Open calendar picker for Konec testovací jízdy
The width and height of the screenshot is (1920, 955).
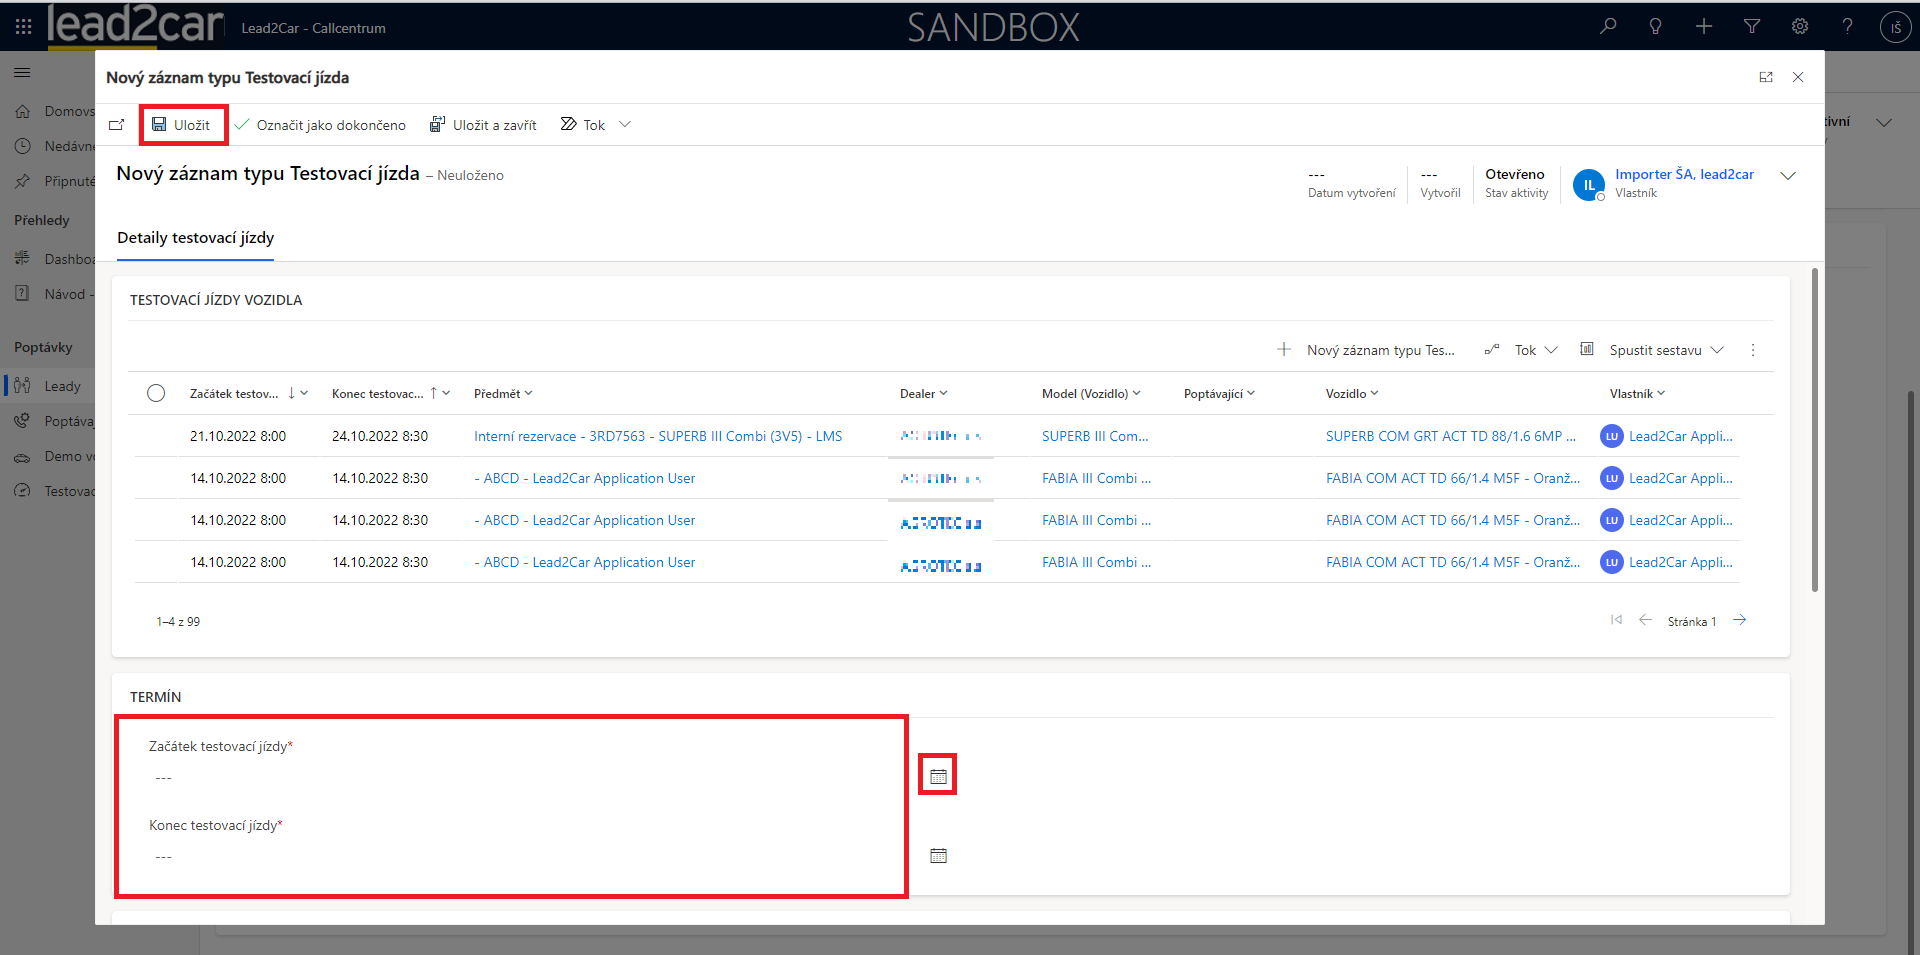938,855
